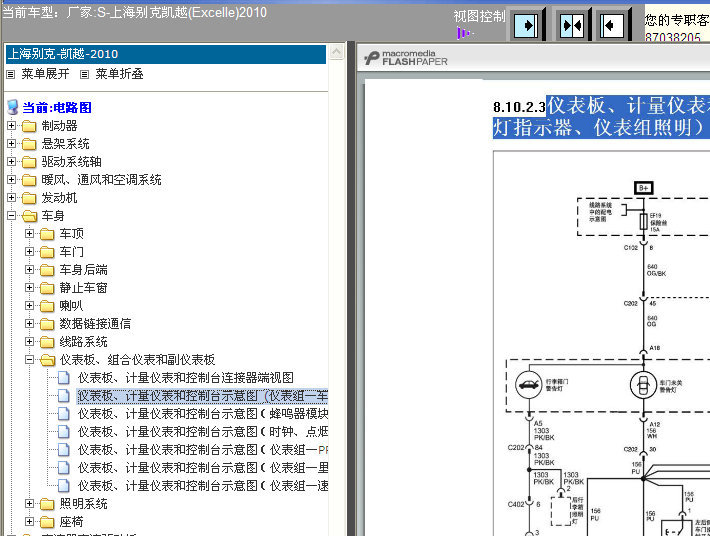Open the selected 示意图 (仪表组一车 entry

click(x=202, y=396)
